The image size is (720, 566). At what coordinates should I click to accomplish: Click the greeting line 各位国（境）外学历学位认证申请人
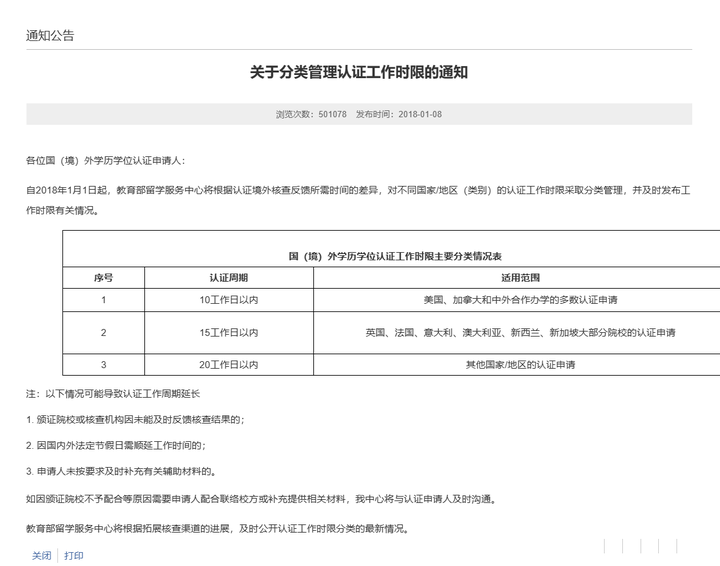pyautogui.click(x=106, y=160)
